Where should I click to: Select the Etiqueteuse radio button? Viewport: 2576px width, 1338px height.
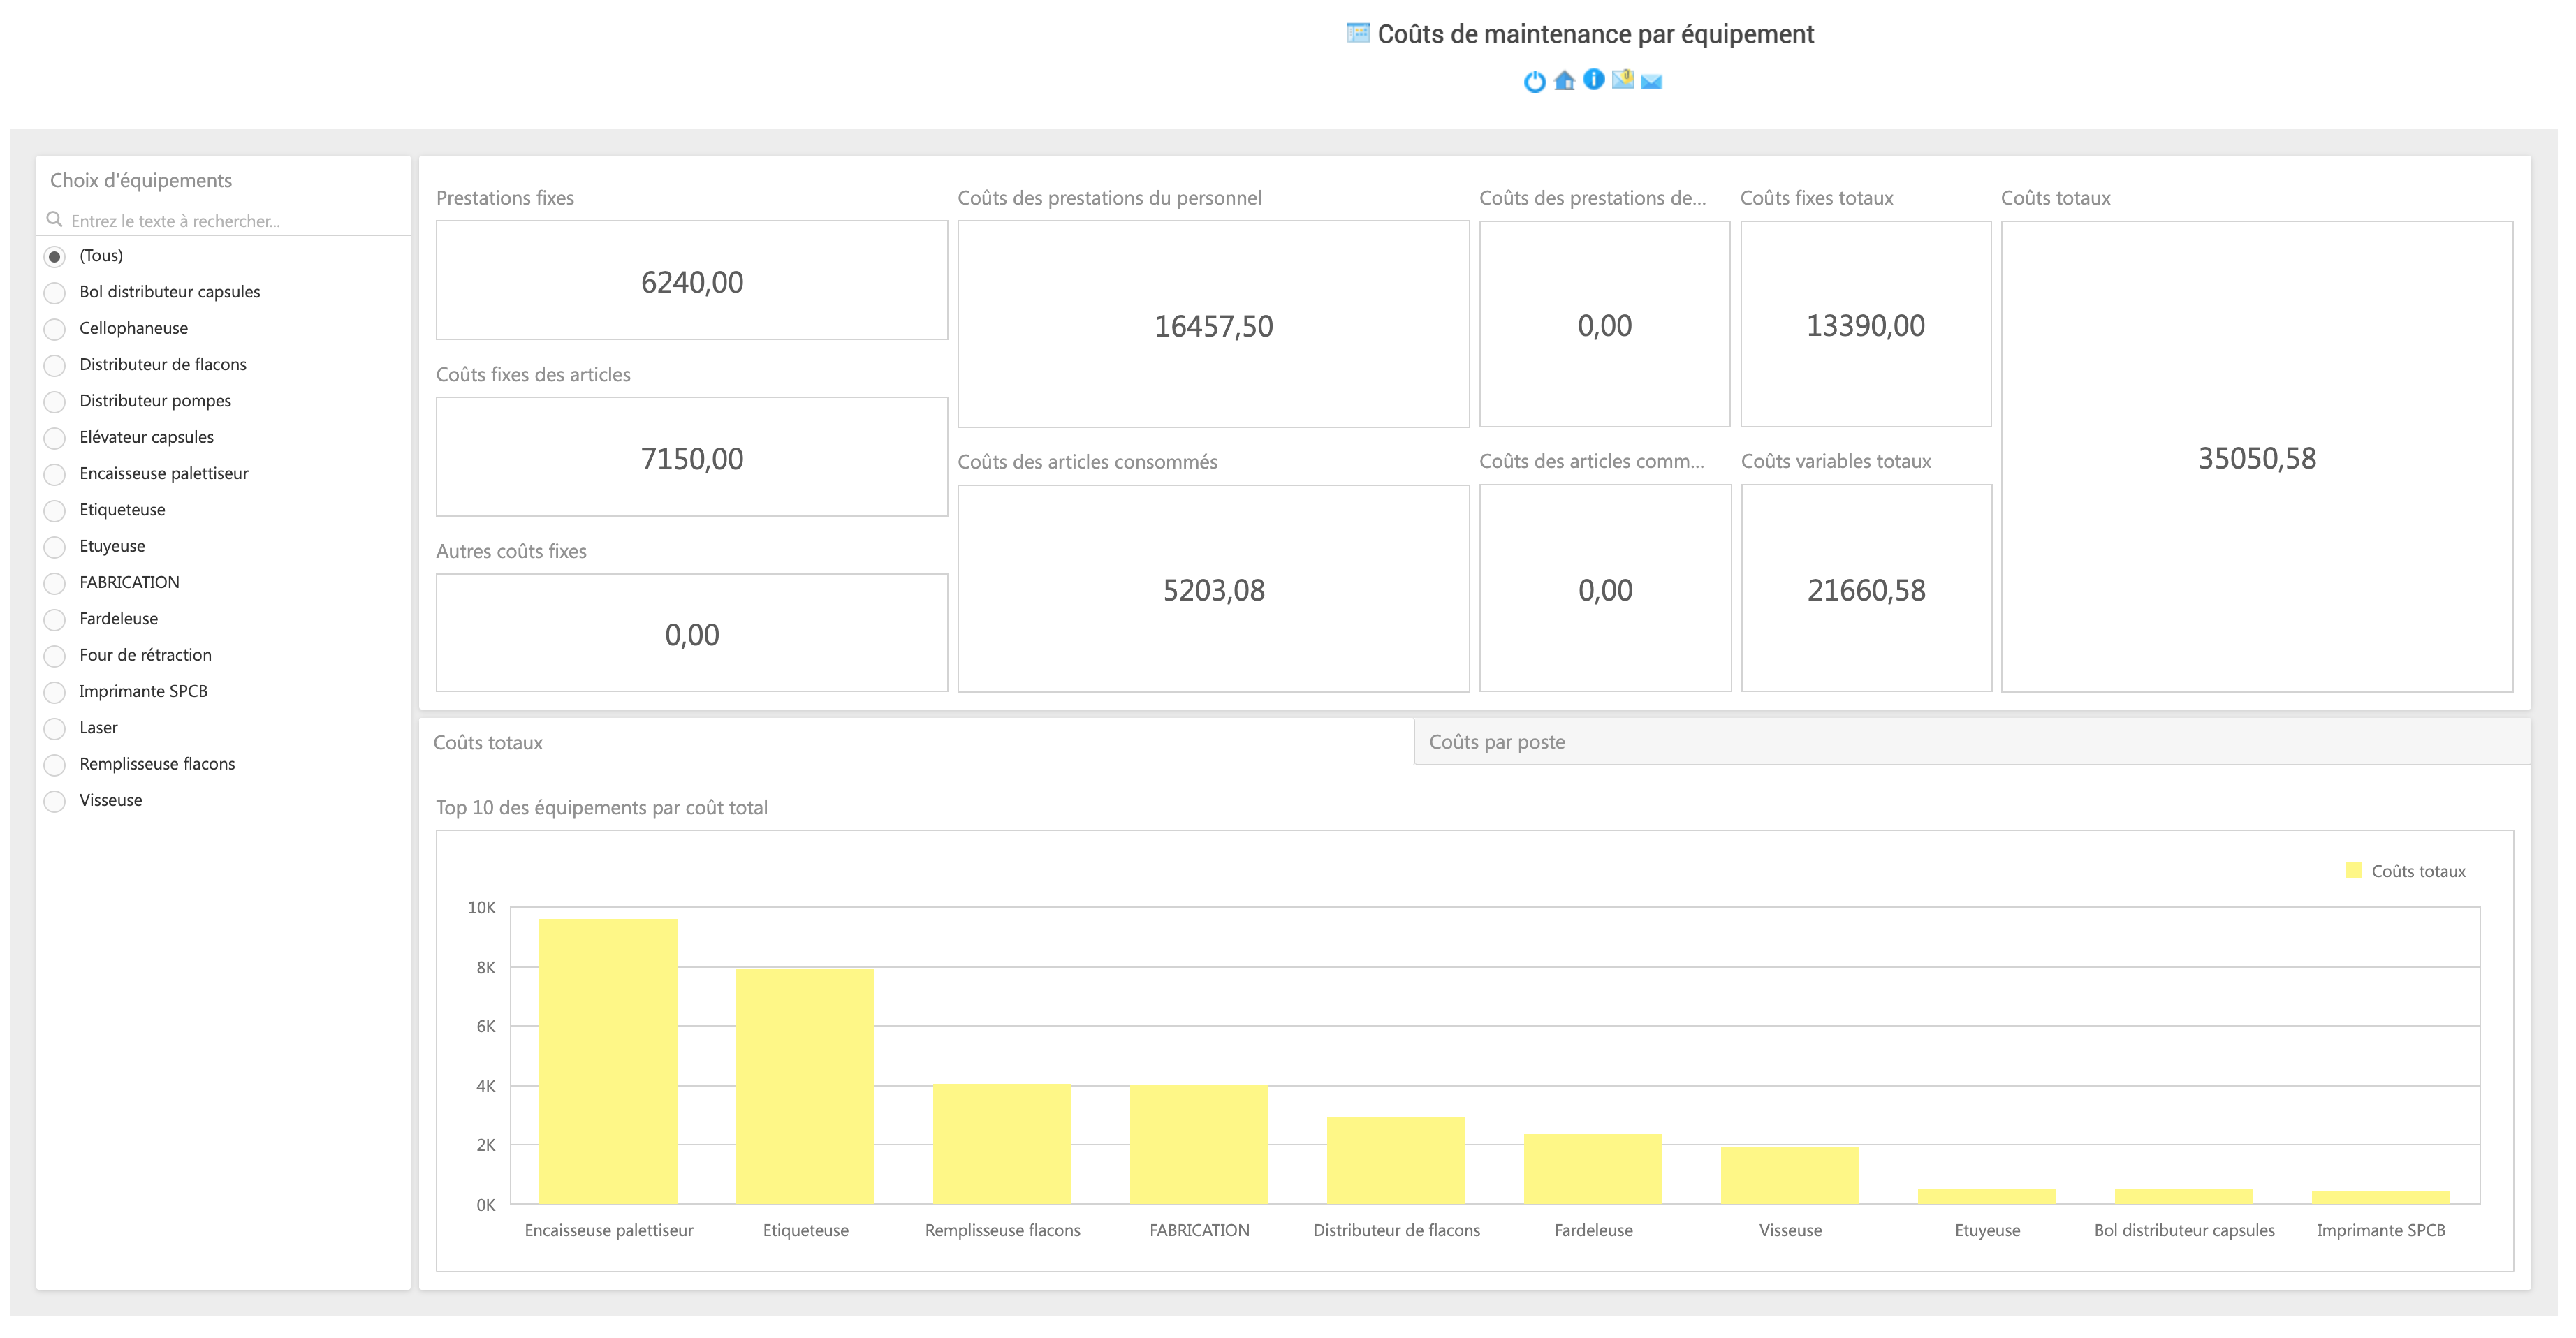click(55, 511)
